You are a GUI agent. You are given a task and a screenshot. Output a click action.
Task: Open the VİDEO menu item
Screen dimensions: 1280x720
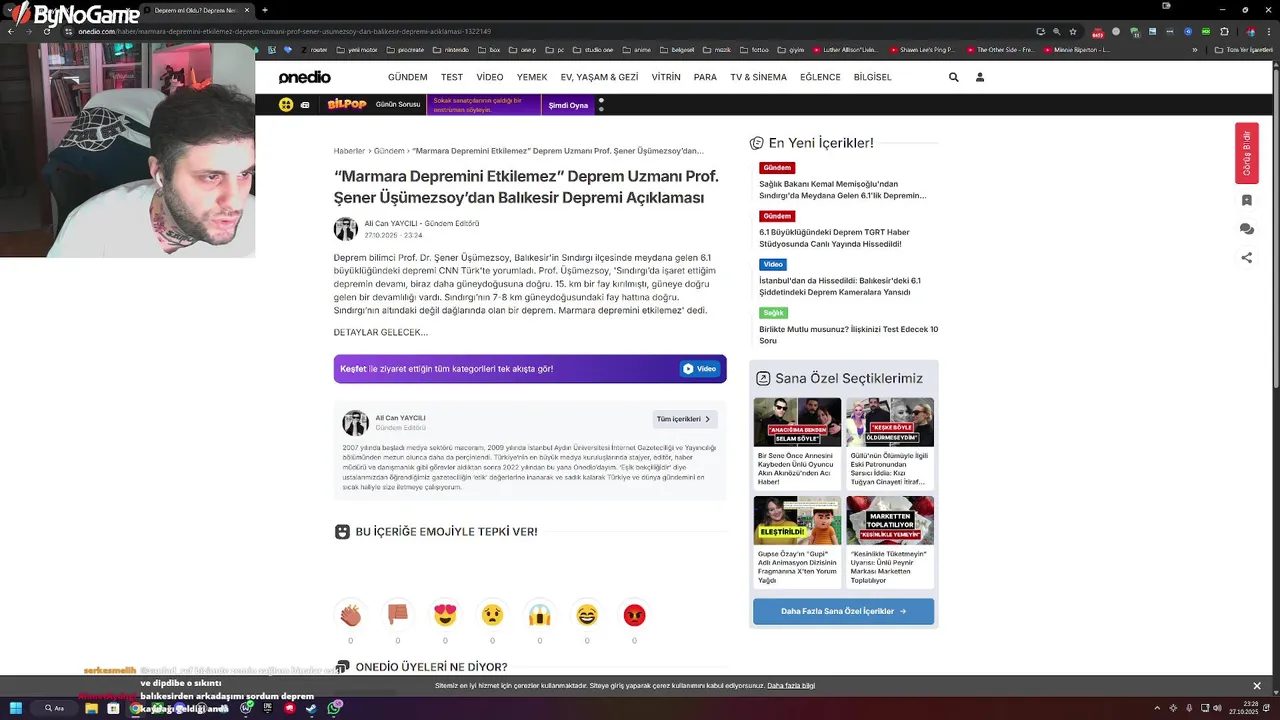490,77
